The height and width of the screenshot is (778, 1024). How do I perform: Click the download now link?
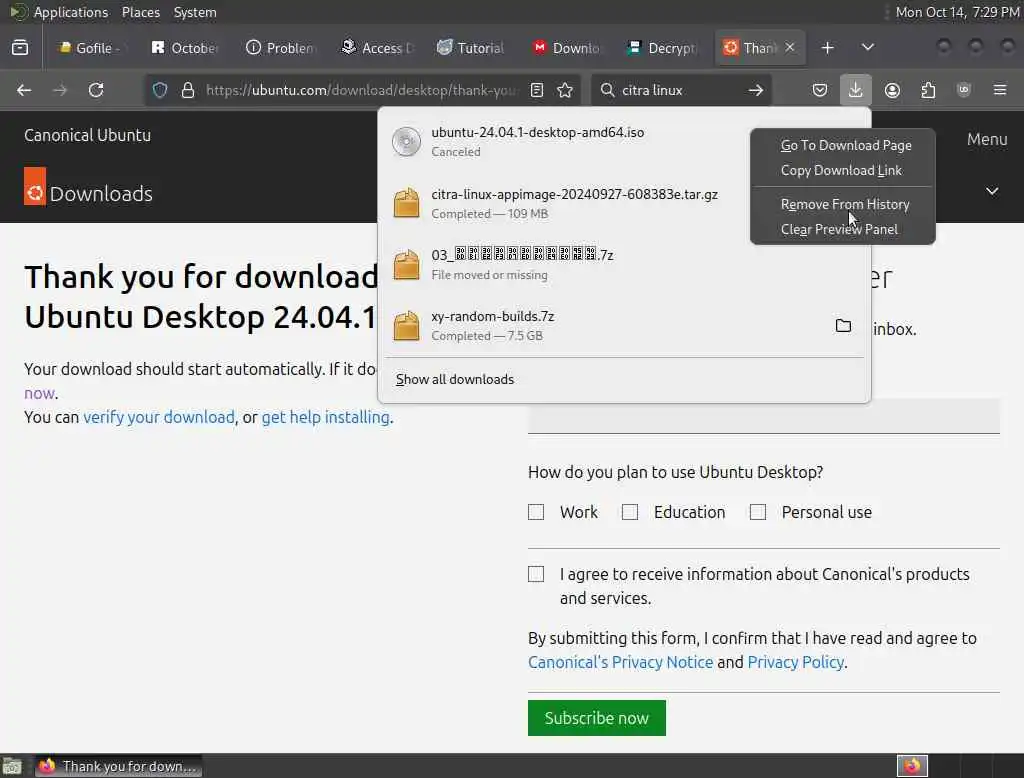coord(39,393)
